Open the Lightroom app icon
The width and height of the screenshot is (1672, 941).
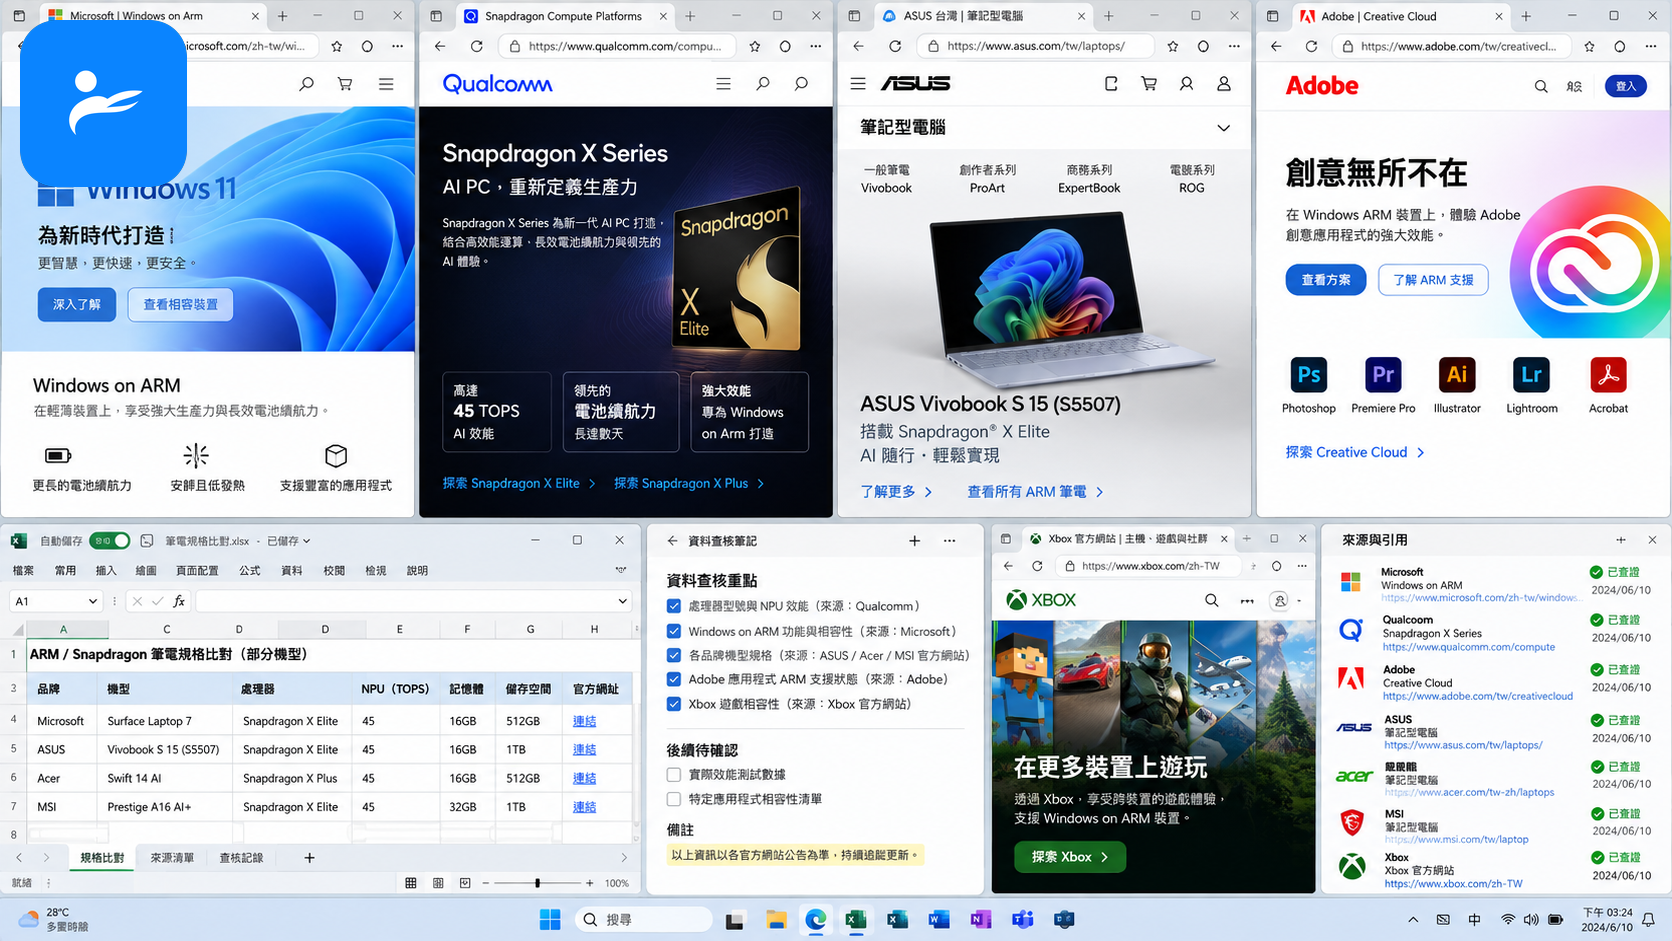click(1531, 375)
